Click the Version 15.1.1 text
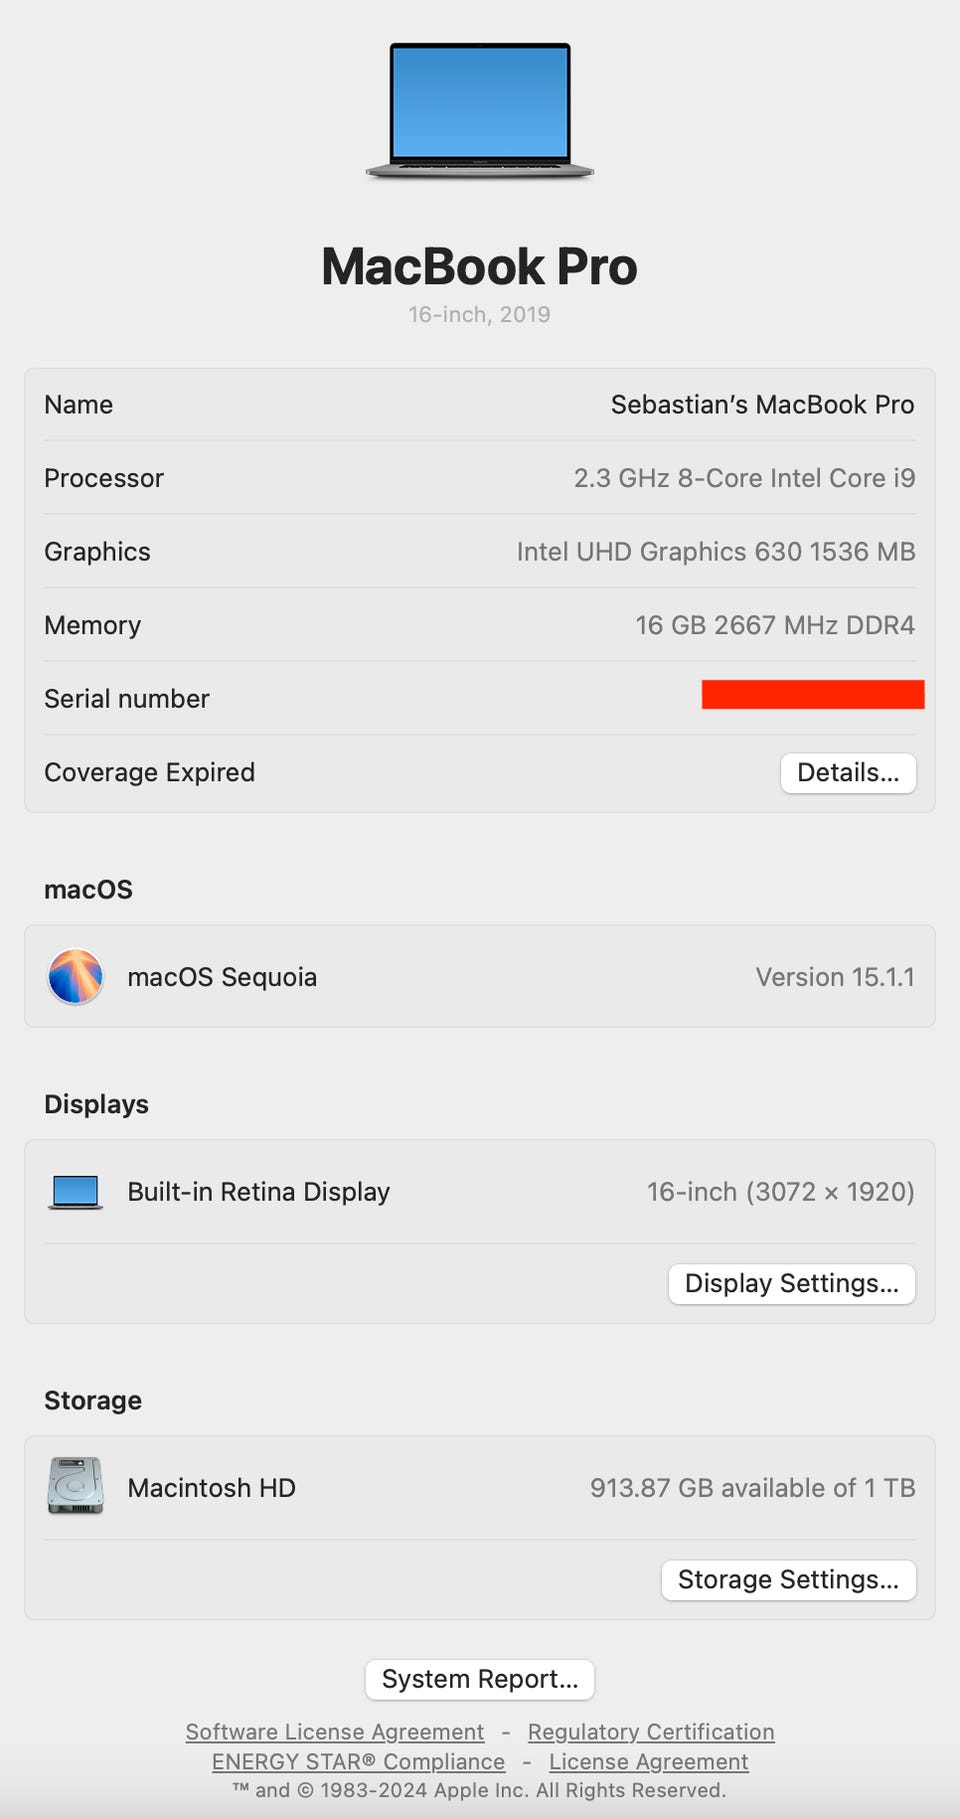This screenshot has height=1817, width=960. click(835, 977)
